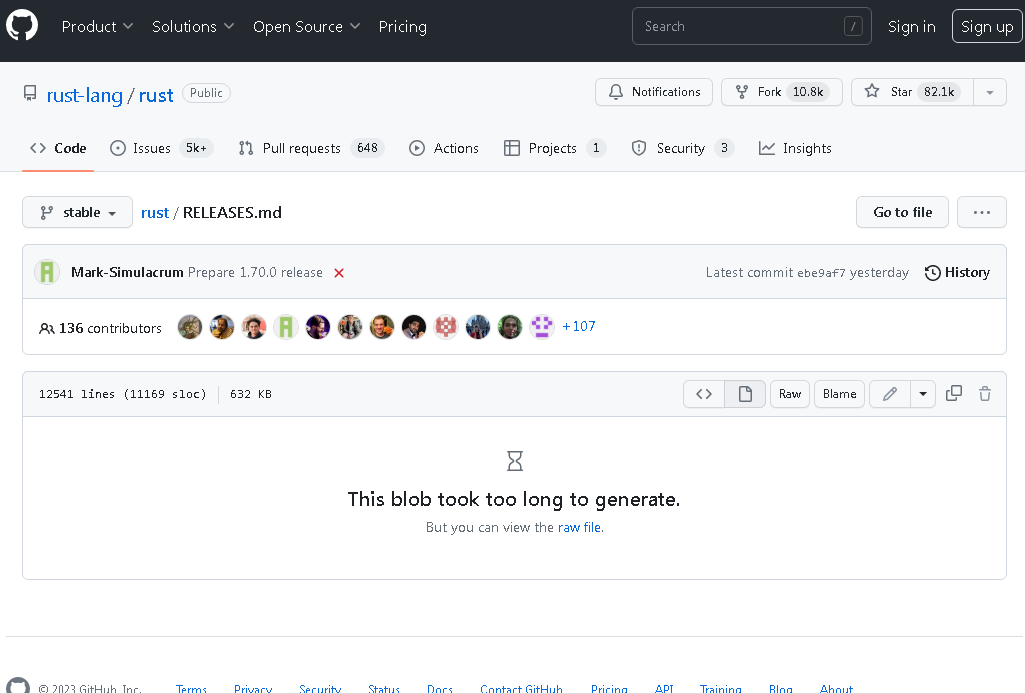Open the Blame view button
The height and width of the screenshot is (694, 1025).
839,394
